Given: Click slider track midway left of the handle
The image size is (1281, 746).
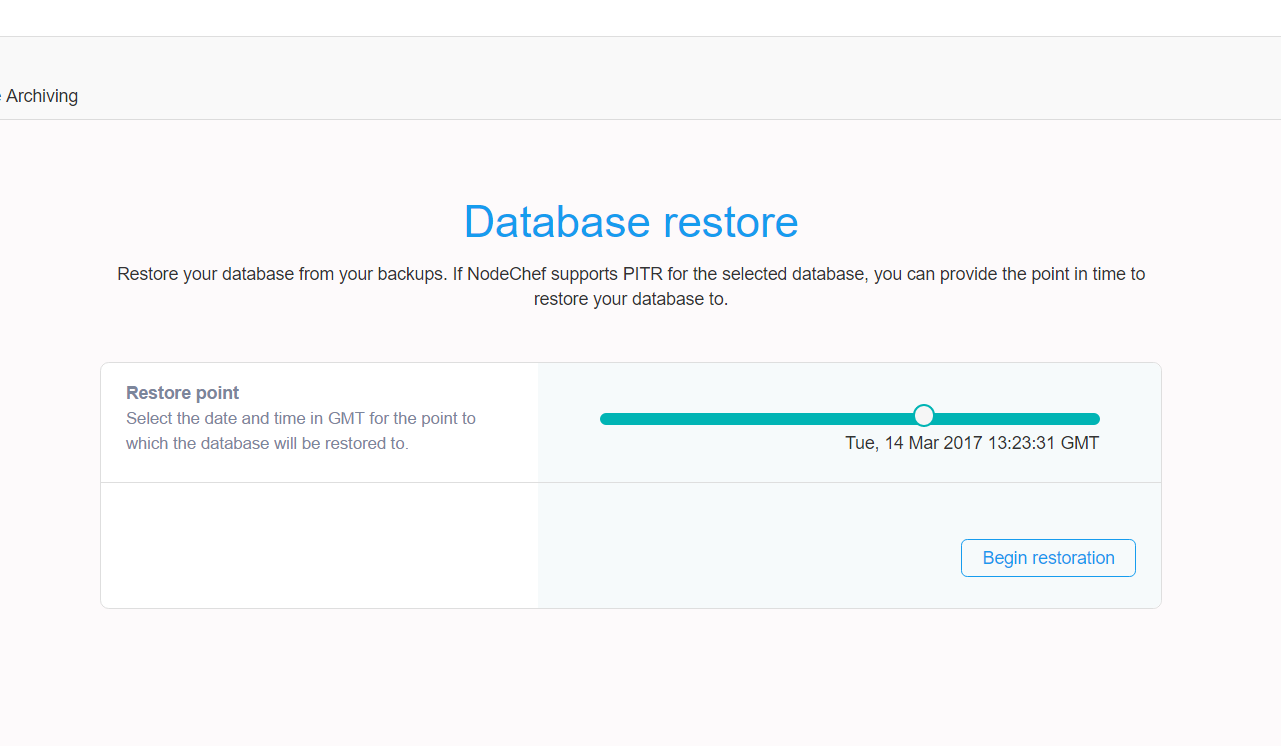Looking at the screenshot, I should [x=760, y=419].
